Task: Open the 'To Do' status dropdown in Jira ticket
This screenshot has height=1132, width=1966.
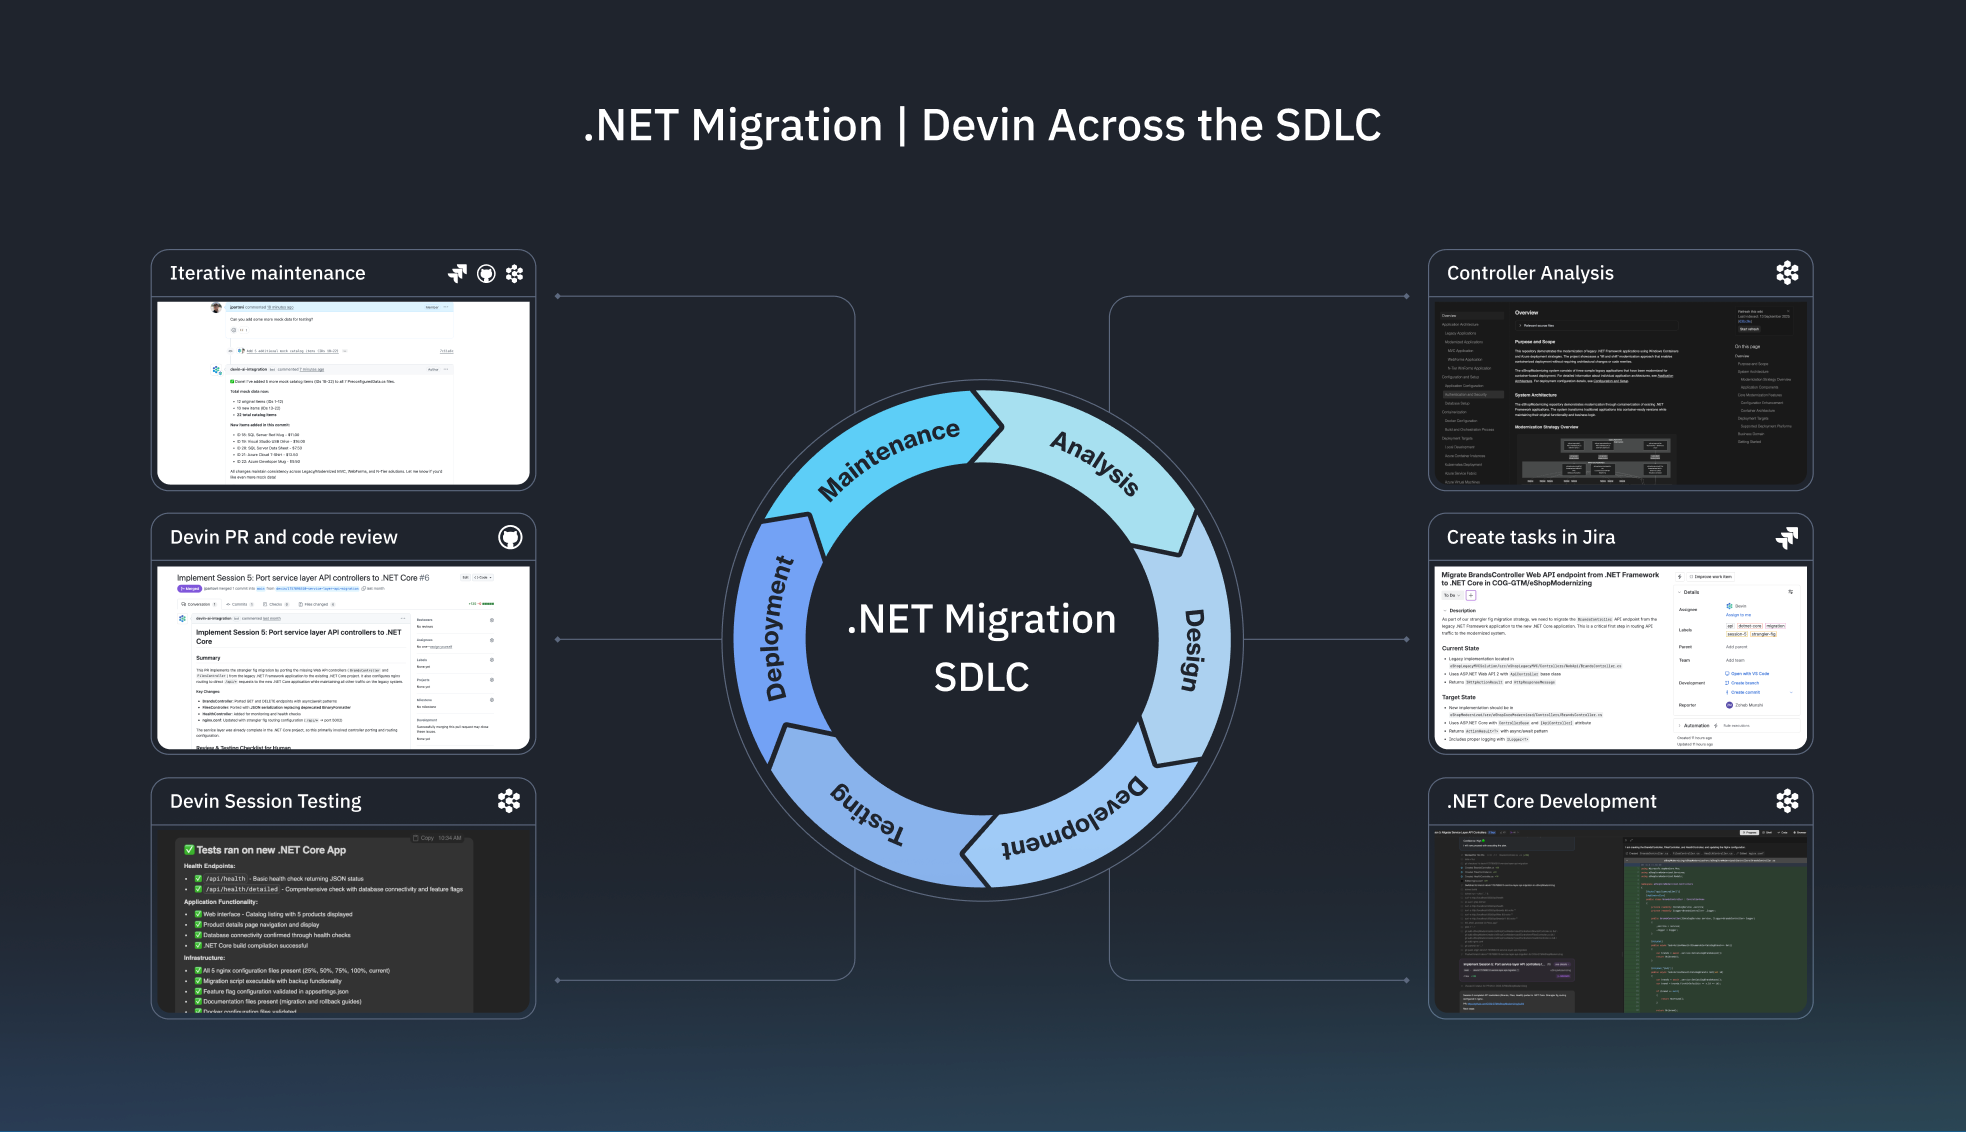Action: [x=1451, y=595]
